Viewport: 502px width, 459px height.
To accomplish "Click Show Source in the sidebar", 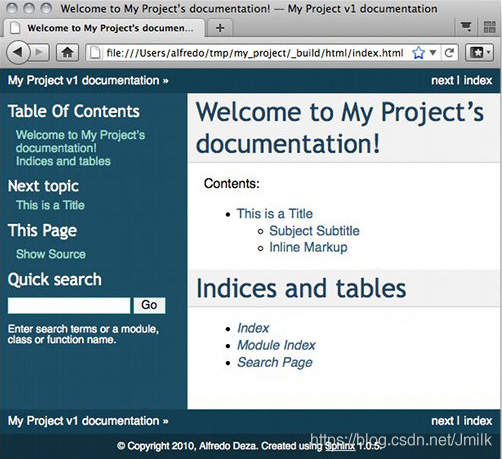I will click(x=51, y=254).
